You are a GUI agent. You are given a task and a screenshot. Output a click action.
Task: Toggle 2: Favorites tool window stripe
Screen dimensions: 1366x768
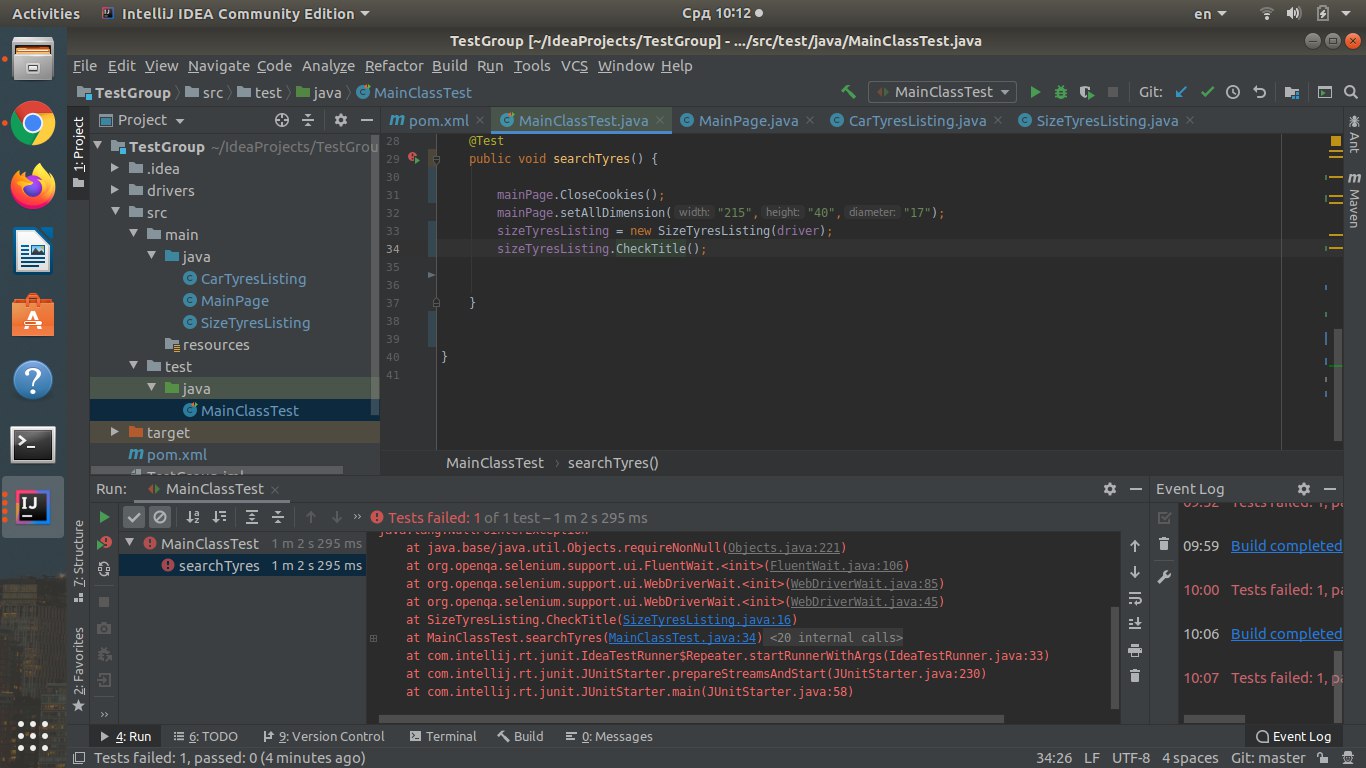(x=79, y=669)
